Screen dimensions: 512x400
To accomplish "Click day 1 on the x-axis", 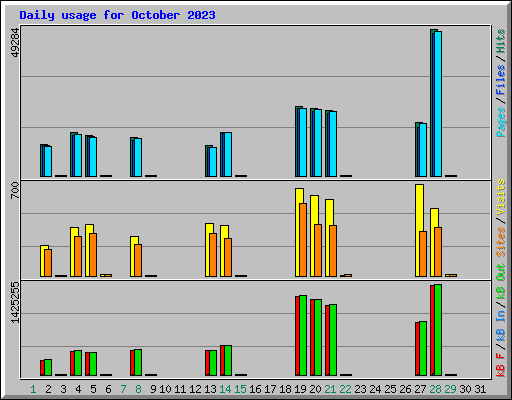I will [x=33, y=389].
